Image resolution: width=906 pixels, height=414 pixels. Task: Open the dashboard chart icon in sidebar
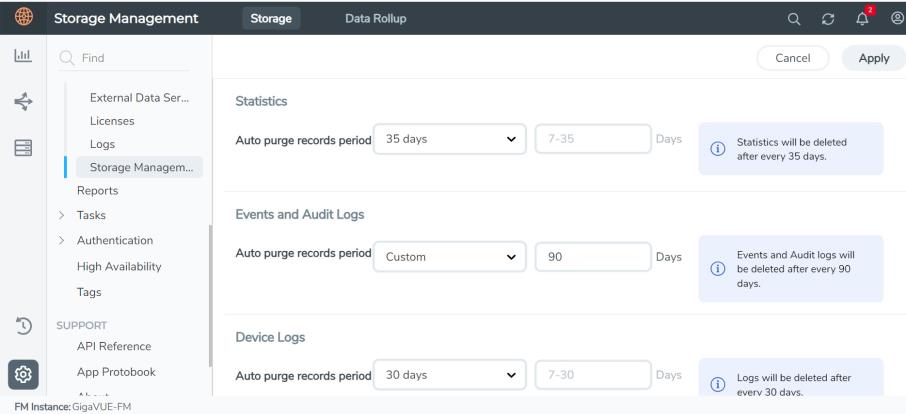point(20,58)
